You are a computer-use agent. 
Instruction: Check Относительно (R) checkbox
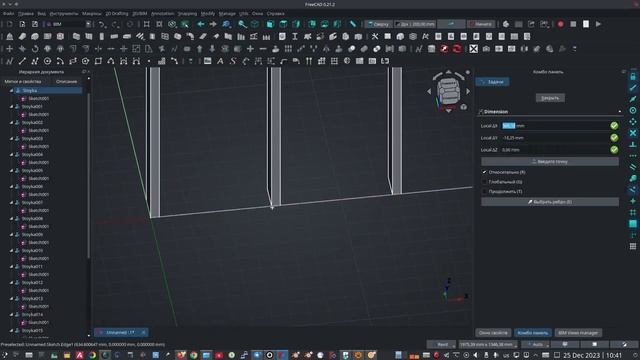click(x=484, y=172)
